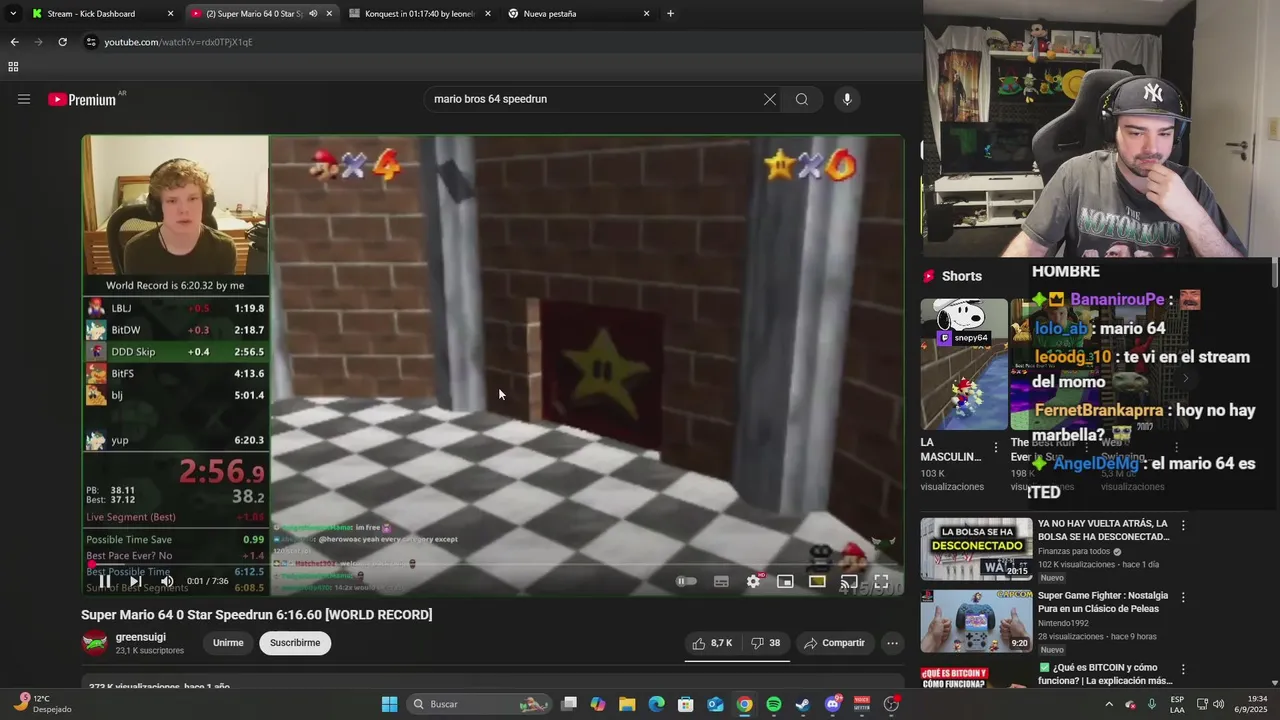Viewport: 1280px width, 720px height.
Task: Open La Bolsa se ha desconectado thumbnail
Action: click(976, 549)
